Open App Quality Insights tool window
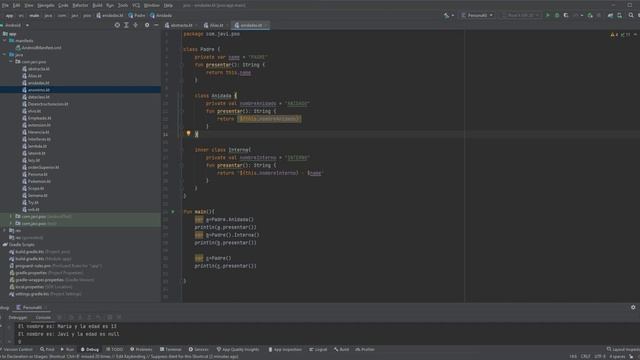Image resolution: width=640 pixels, height=360 pixels. pyautogui.click(x=238, y=349)
